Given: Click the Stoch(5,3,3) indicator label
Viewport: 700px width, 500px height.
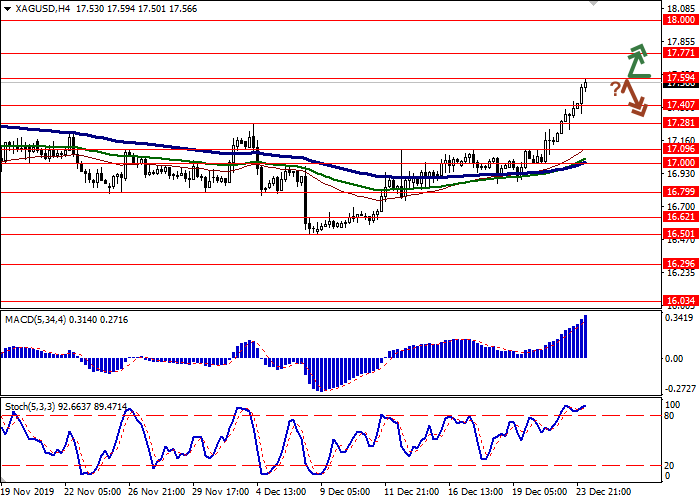Looking at the screenshot, I should tap(33, 408).
